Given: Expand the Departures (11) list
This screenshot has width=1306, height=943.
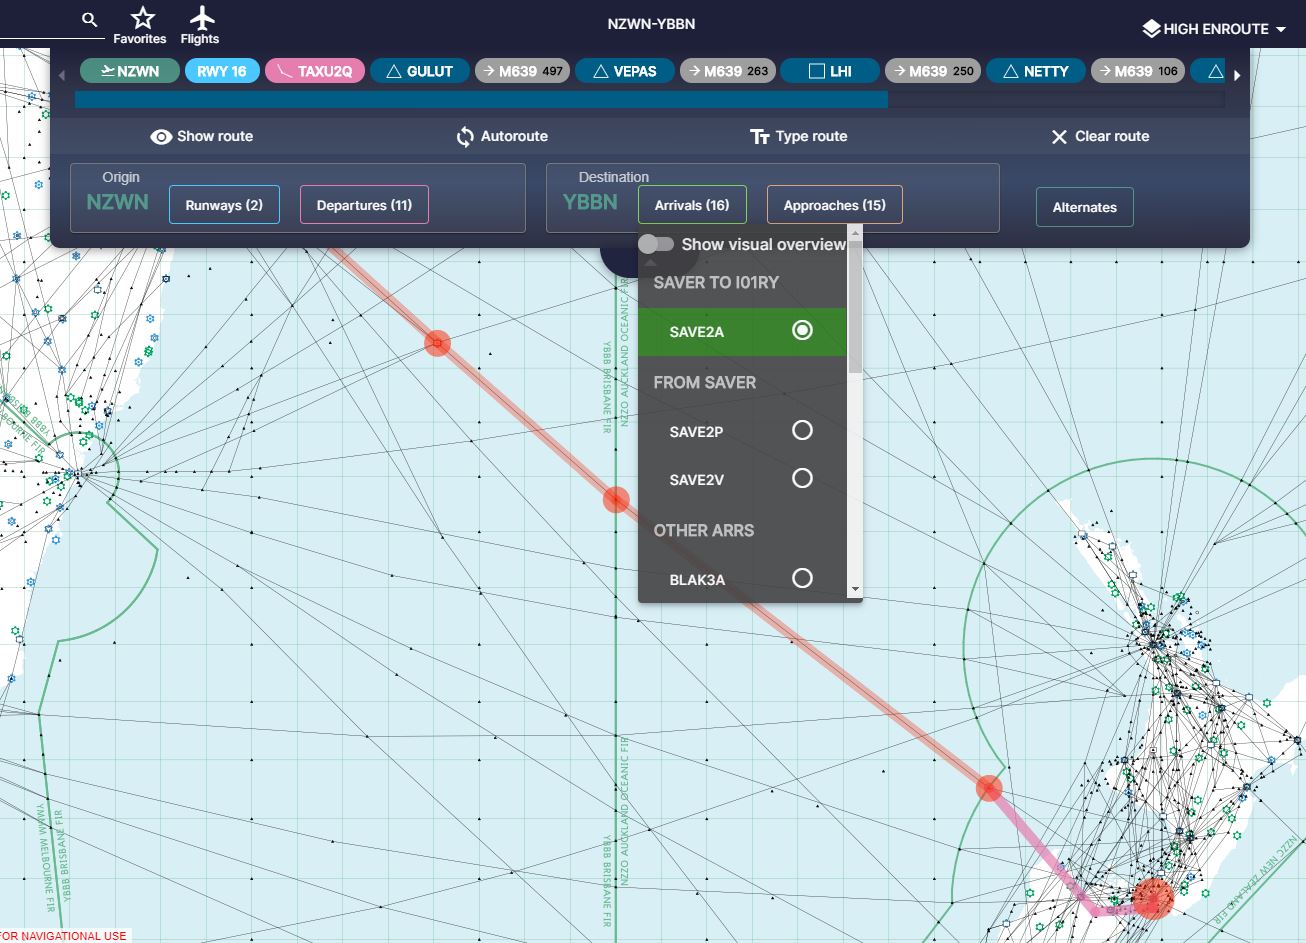Looking at the screenshot, I should (364, 205).
